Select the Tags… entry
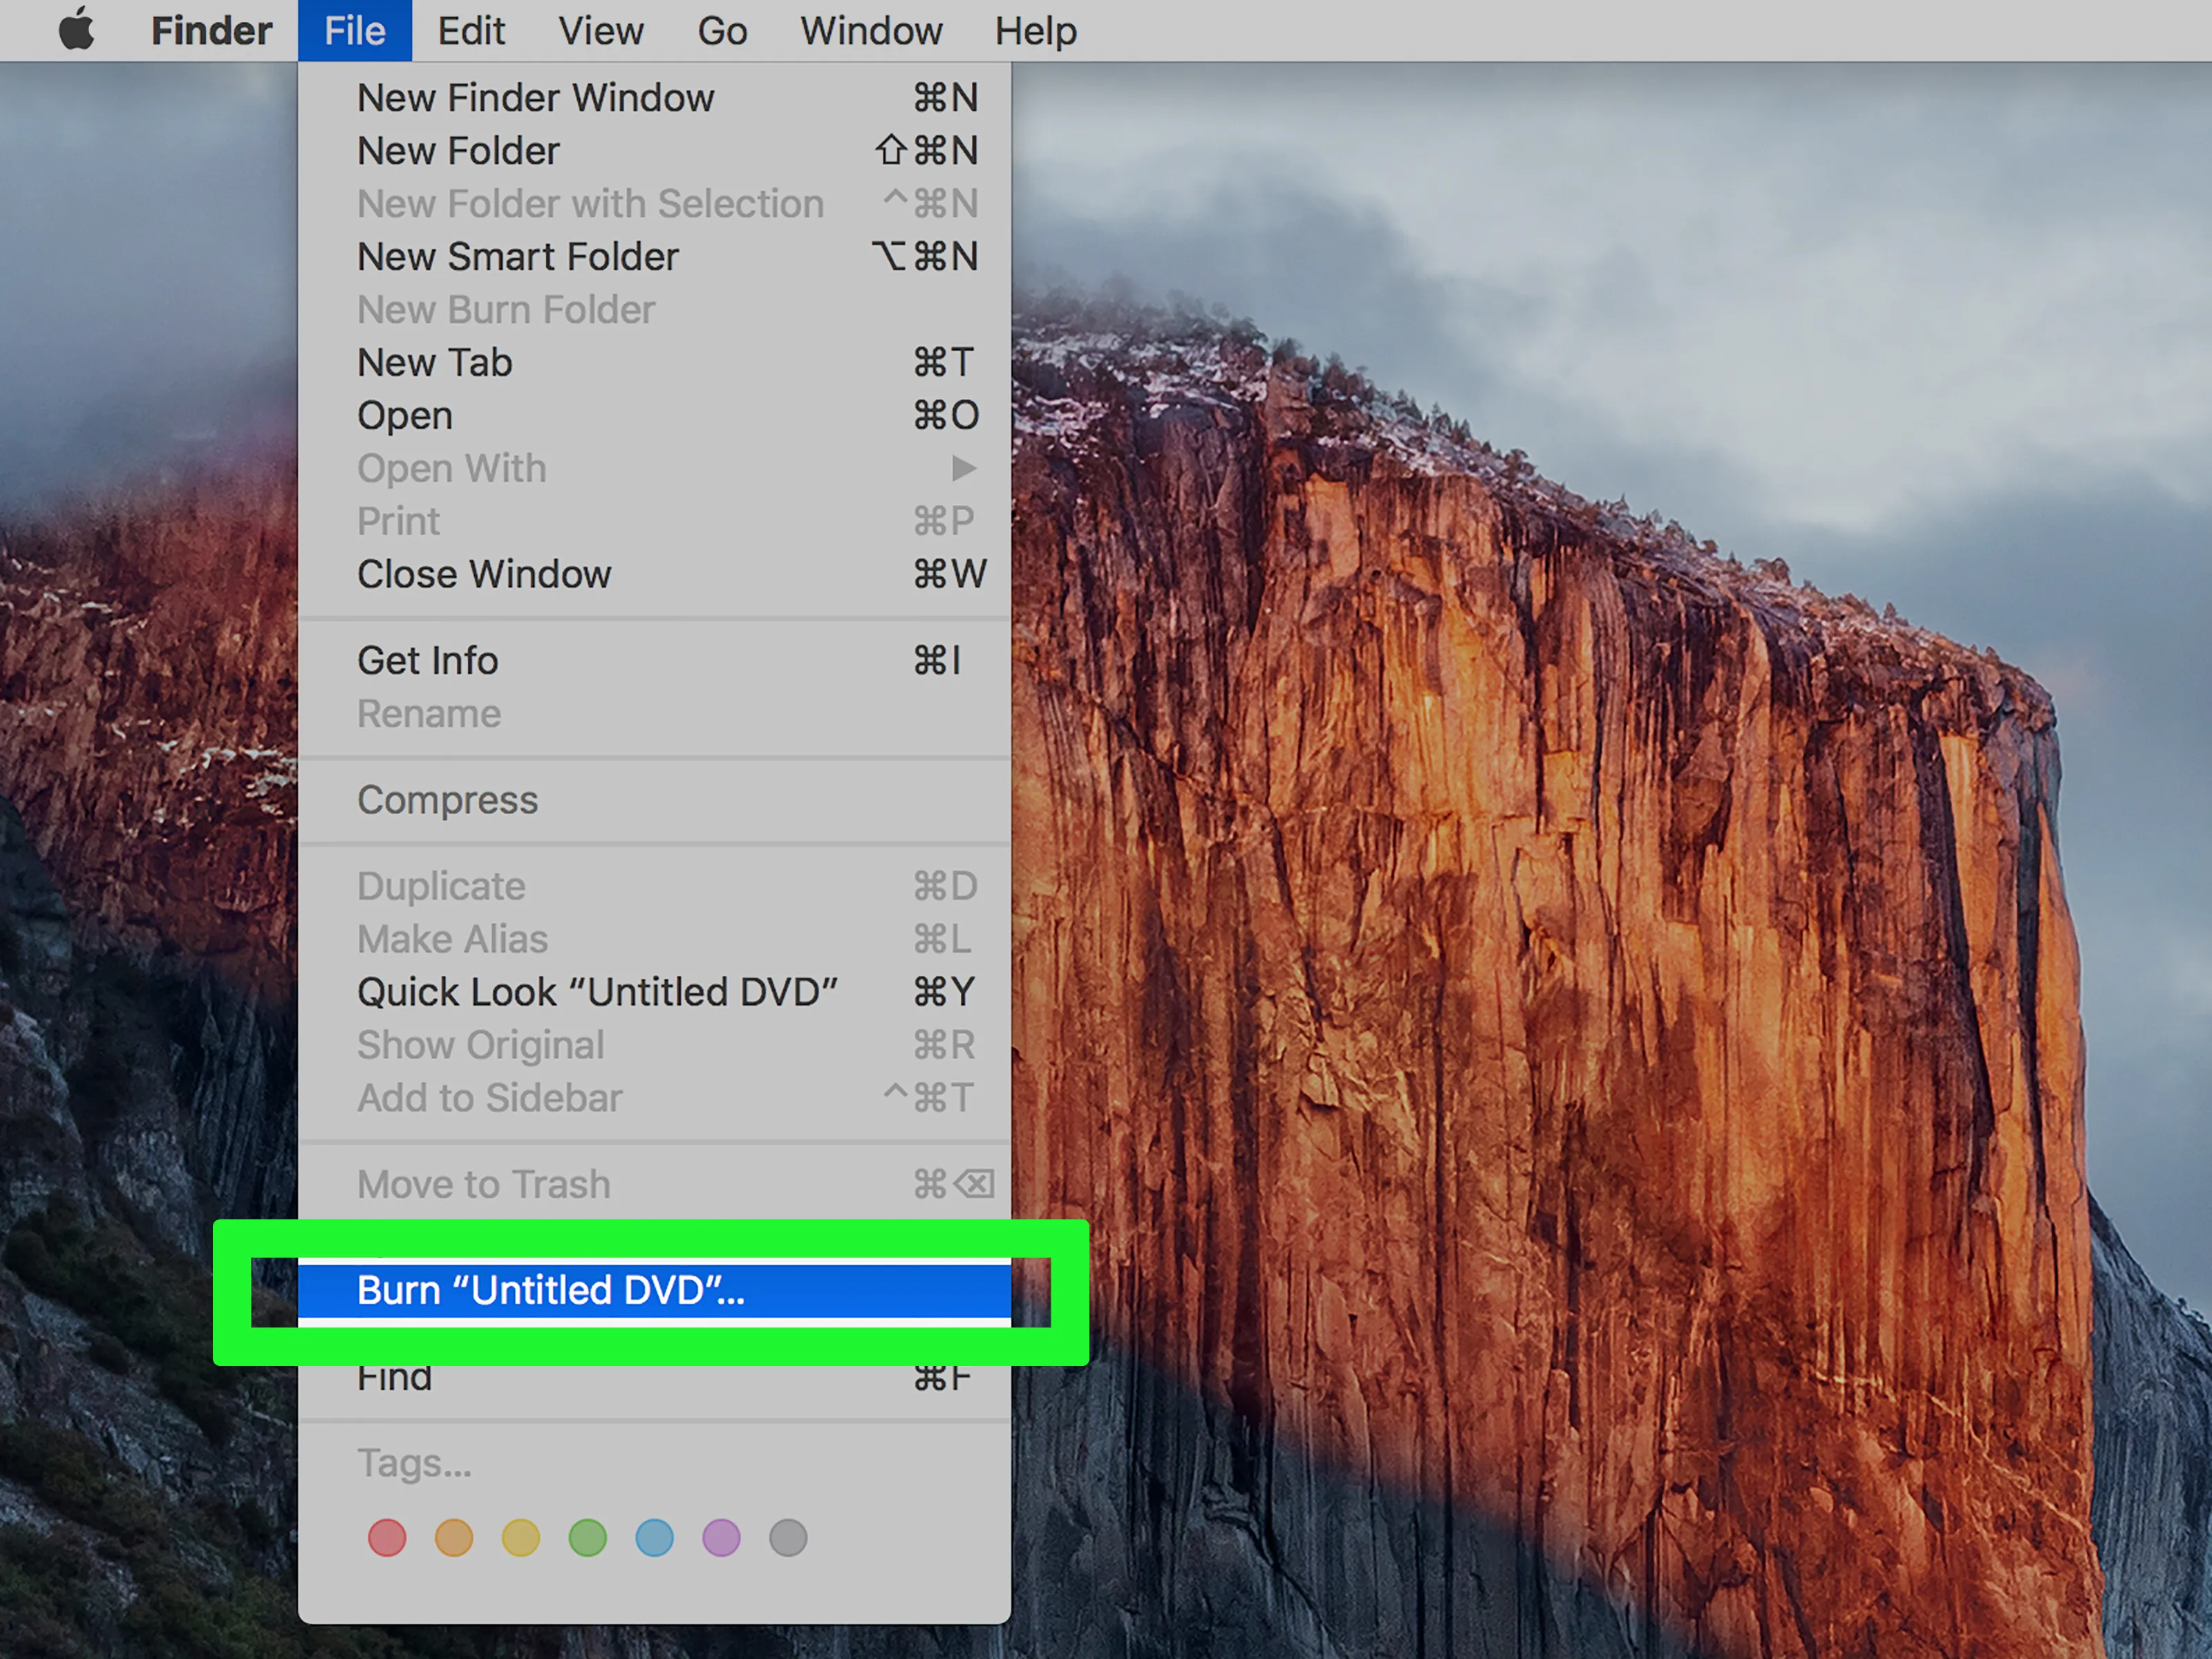2212x1659 pixels. click(654, 1464)
